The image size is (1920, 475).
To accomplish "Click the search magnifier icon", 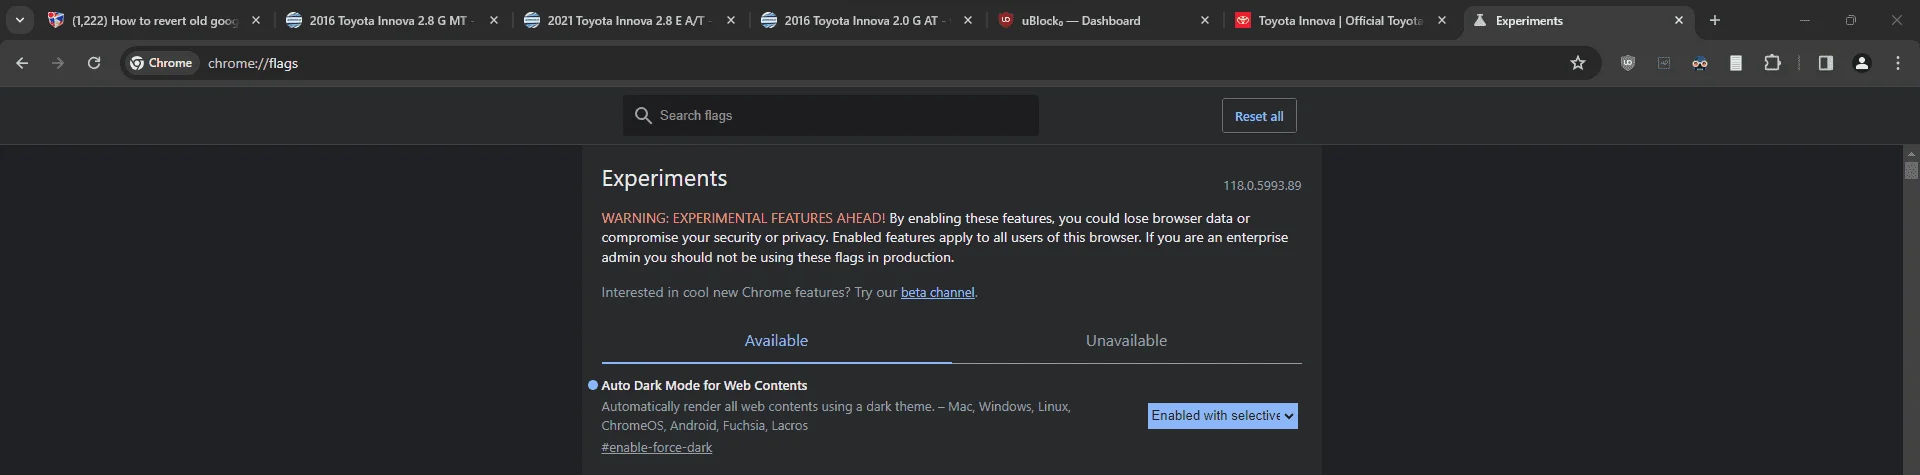I will [x=643, y=116].
